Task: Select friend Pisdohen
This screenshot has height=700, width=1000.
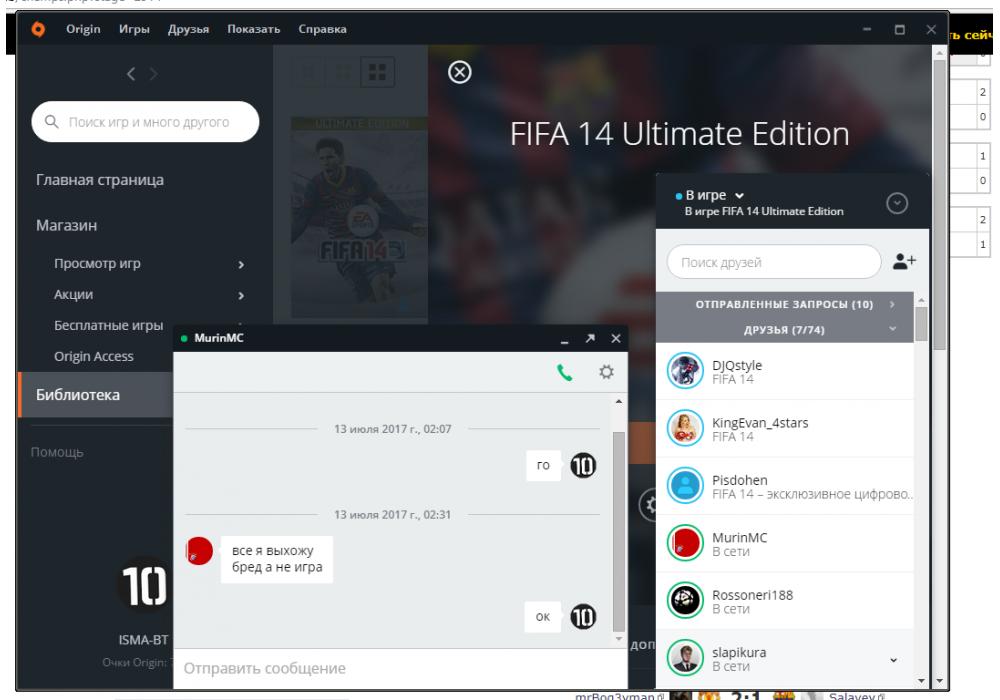Action: click(784, 486)
